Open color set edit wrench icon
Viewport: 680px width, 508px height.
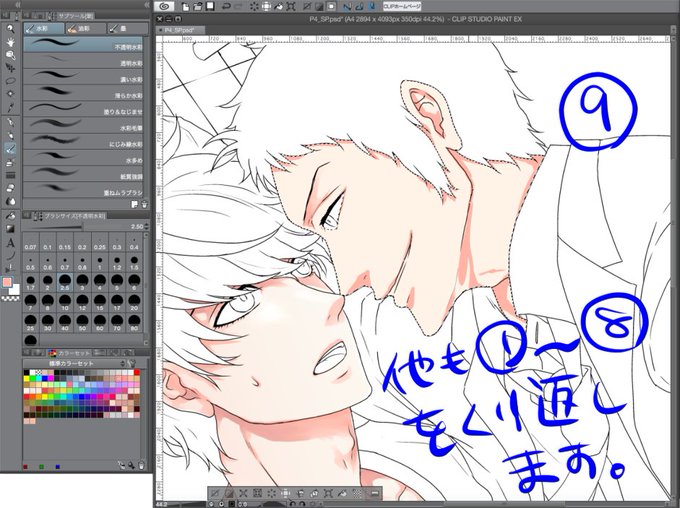pos(133,363)
